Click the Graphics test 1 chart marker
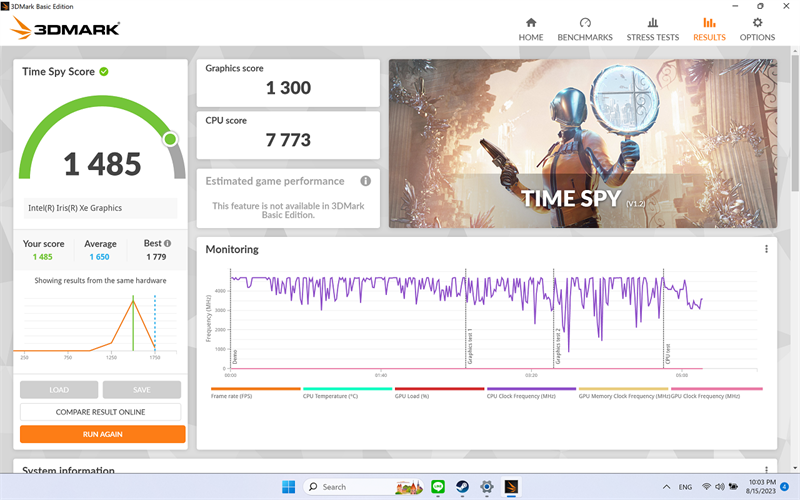This screenshot has width=800, height=500. [470, 347]
